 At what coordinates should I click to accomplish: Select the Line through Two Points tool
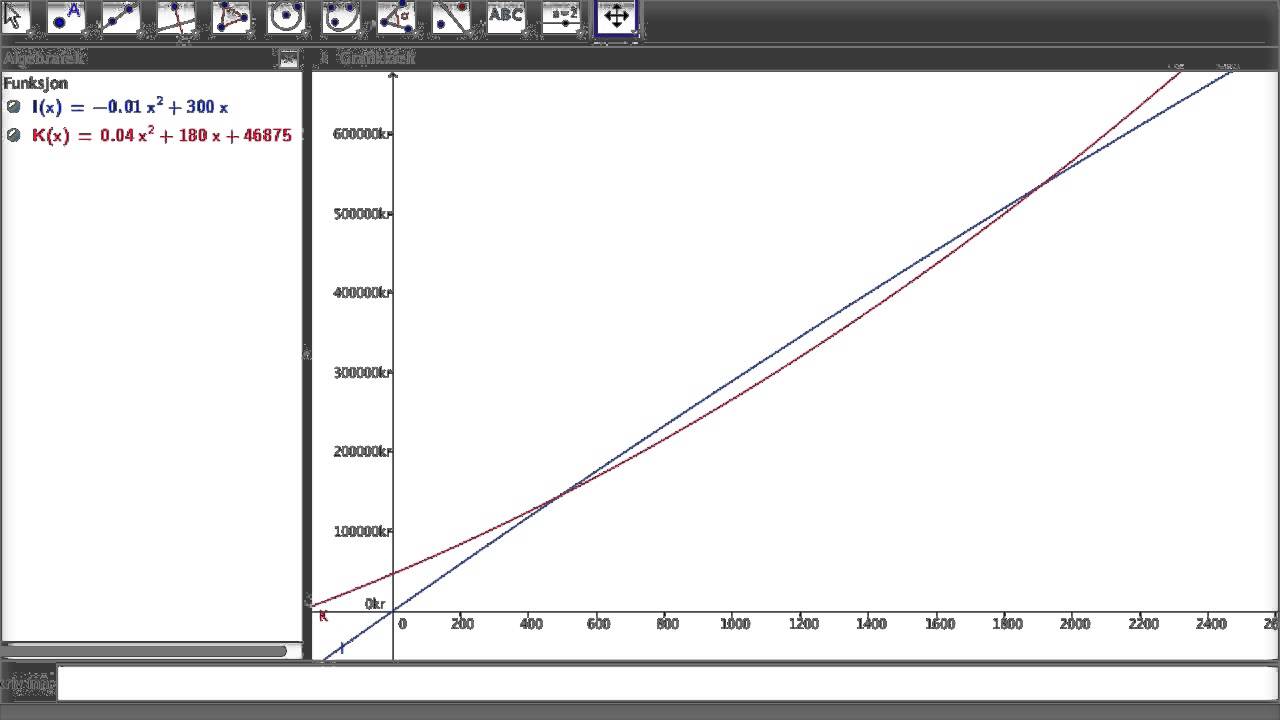pos(121,17)
